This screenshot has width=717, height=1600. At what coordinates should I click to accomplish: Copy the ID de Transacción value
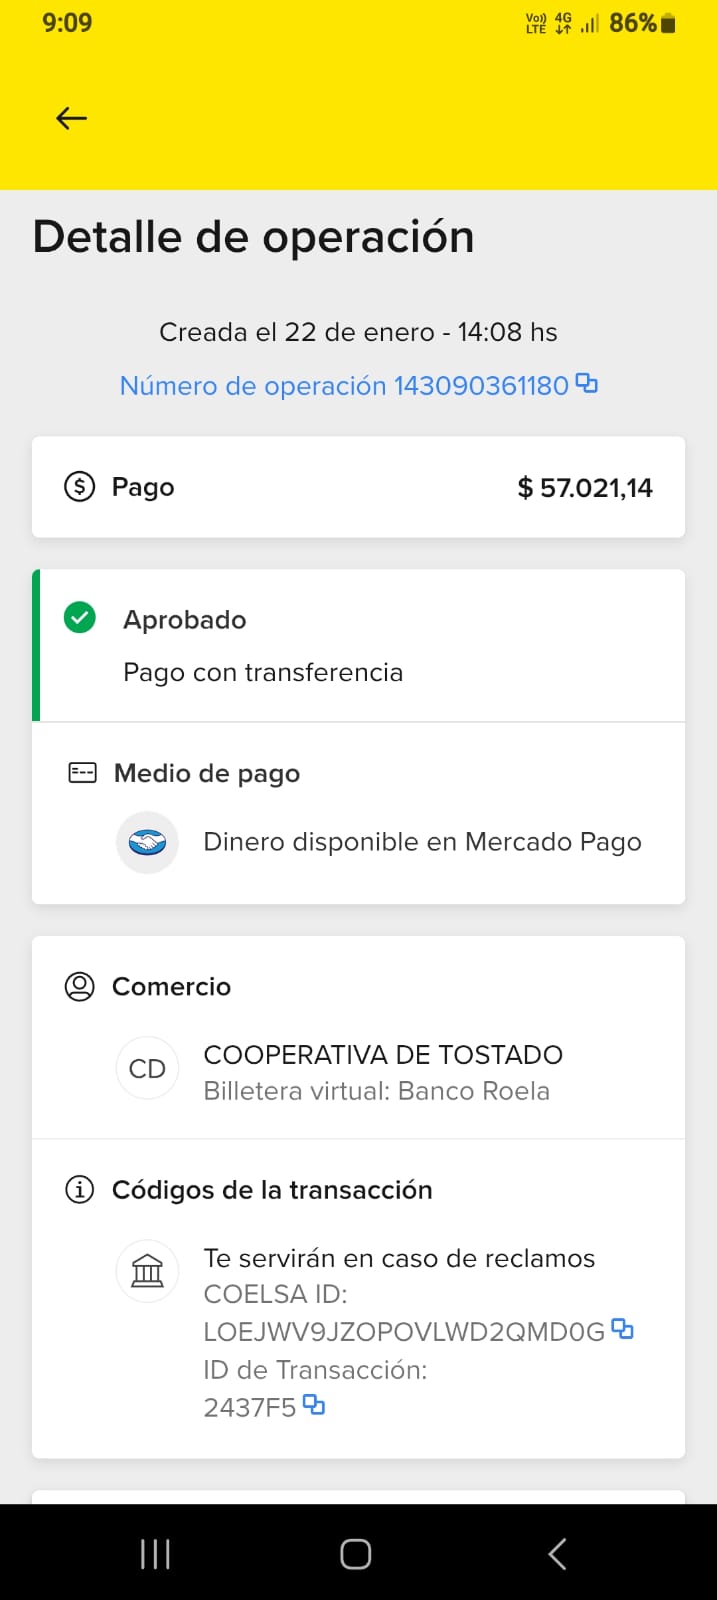pyautogui.click(x=314, y=1405)
